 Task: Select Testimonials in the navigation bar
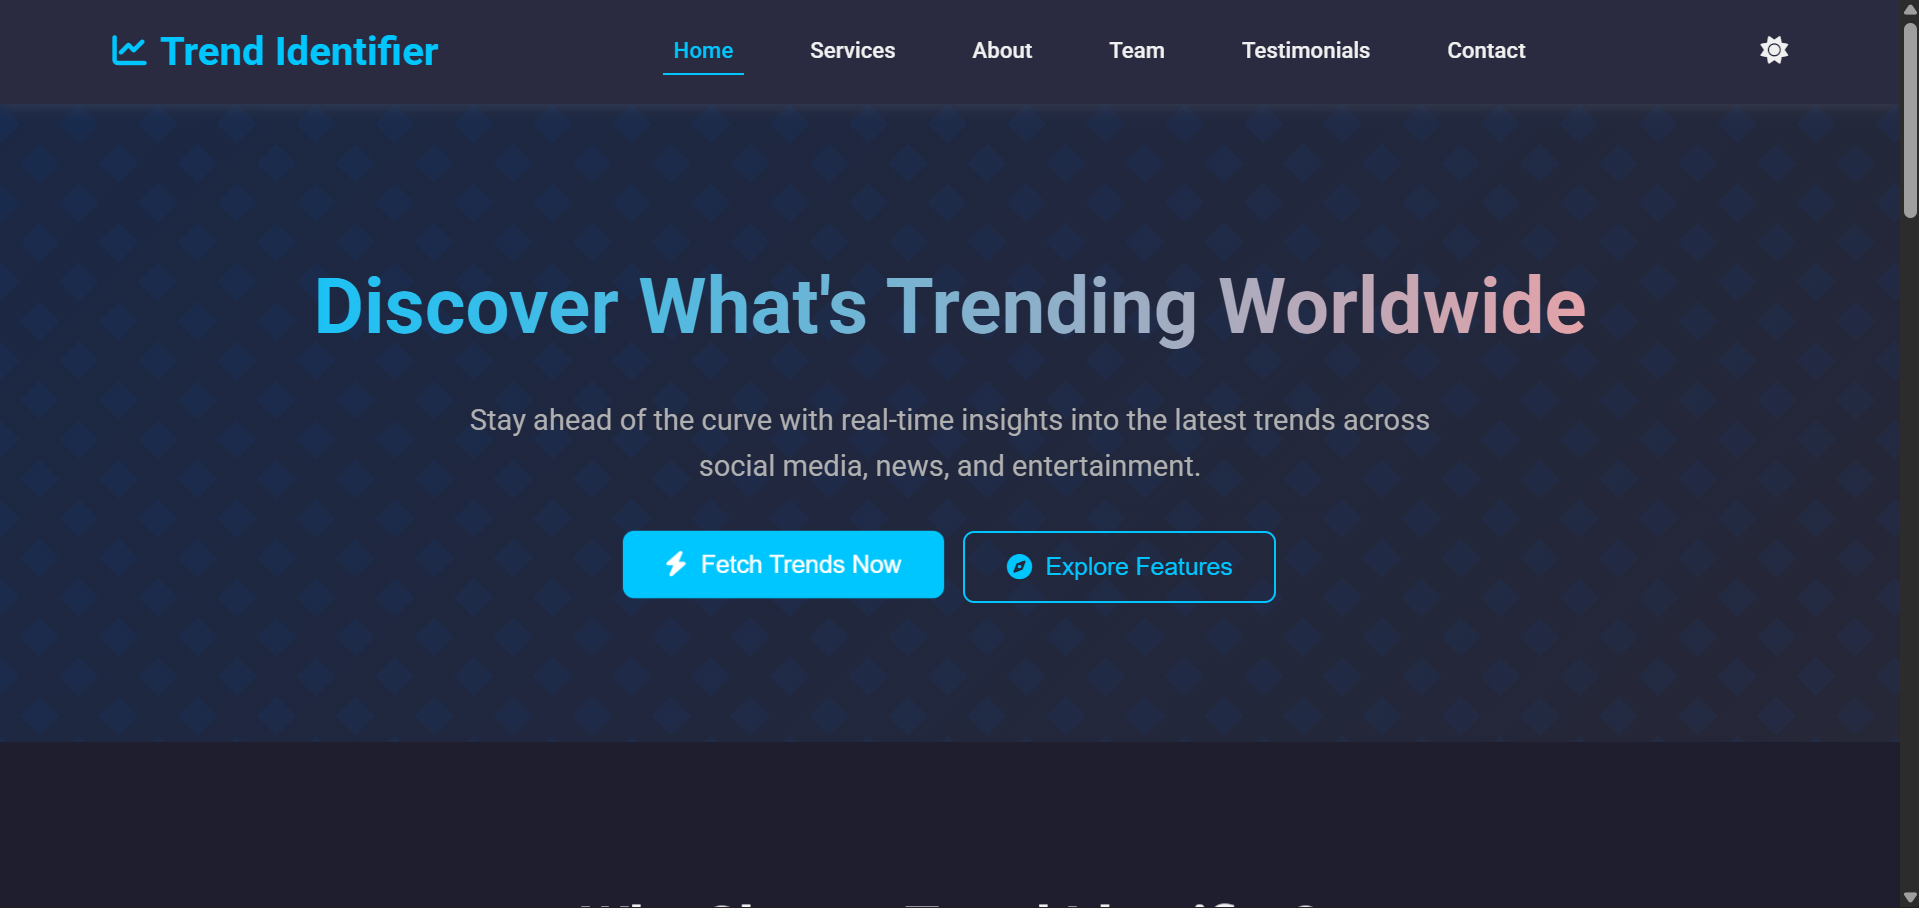click(1305, 51)
